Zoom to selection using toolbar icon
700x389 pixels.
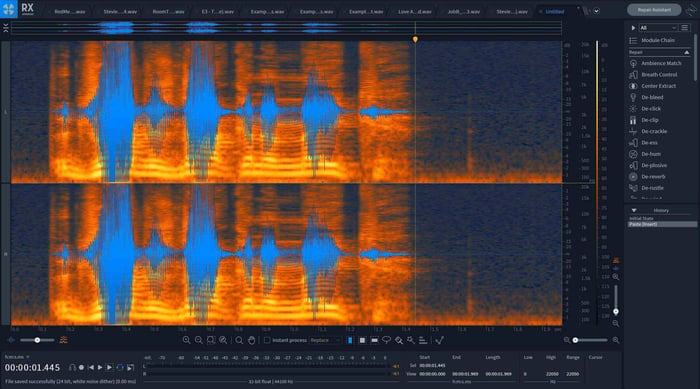click(211, 340)
